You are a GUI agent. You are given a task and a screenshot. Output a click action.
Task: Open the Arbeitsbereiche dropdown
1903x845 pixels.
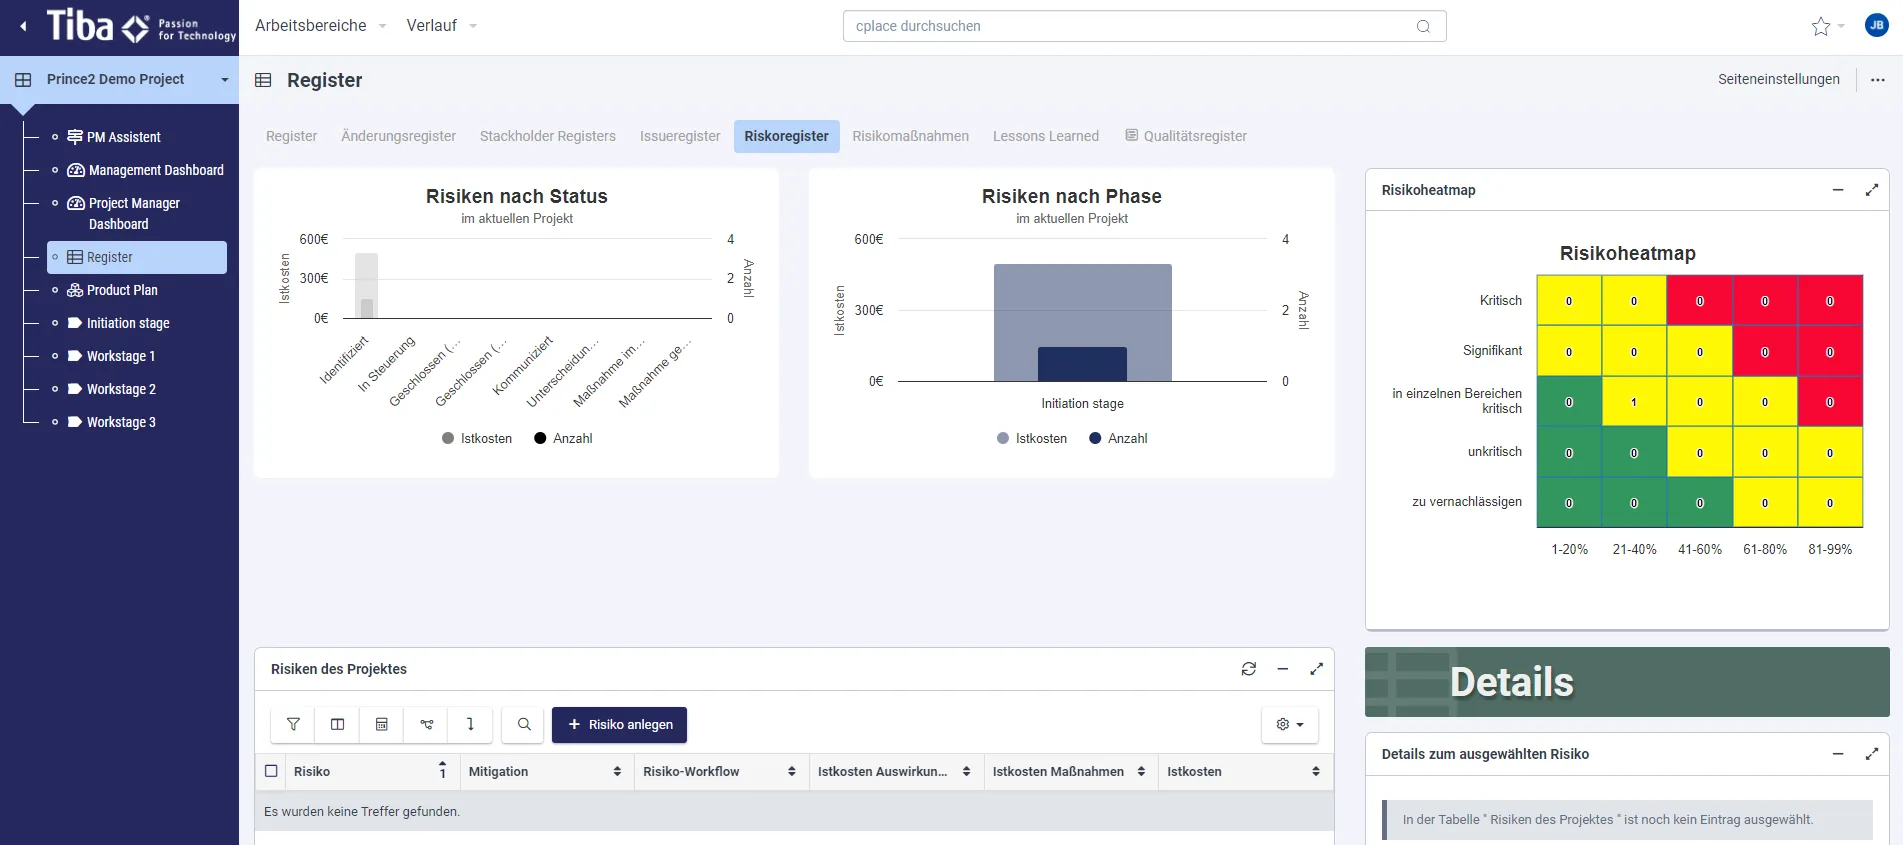pos(320,26)
